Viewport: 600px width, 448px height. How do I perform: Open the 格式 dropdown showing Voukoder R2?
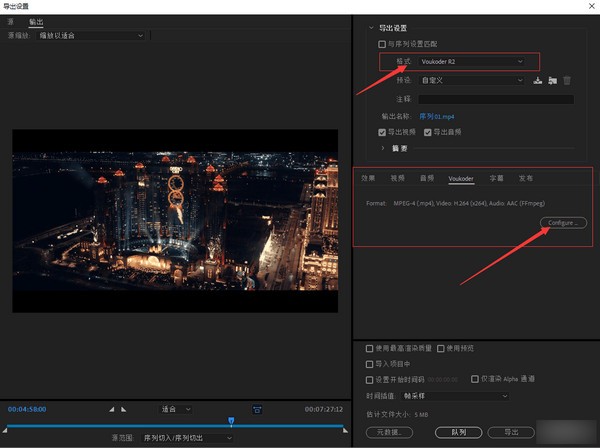point(471,62)
